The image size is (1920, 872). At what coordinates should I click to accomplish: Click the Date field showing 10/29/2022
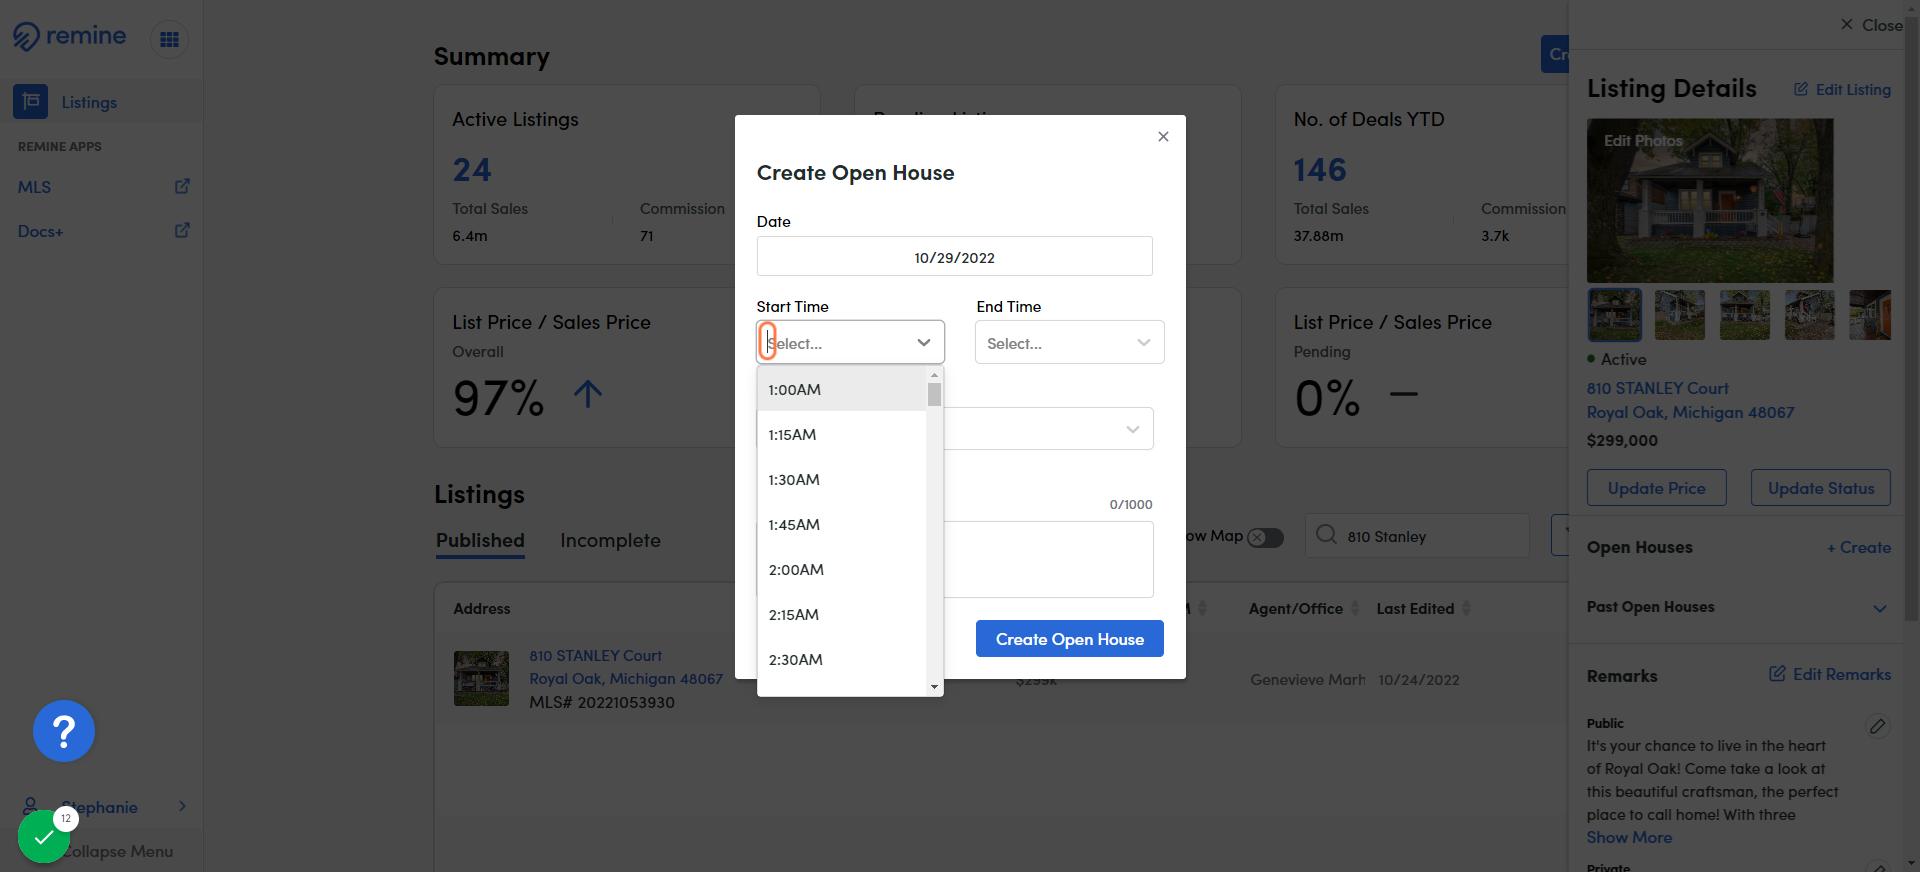tap(954, 257)
